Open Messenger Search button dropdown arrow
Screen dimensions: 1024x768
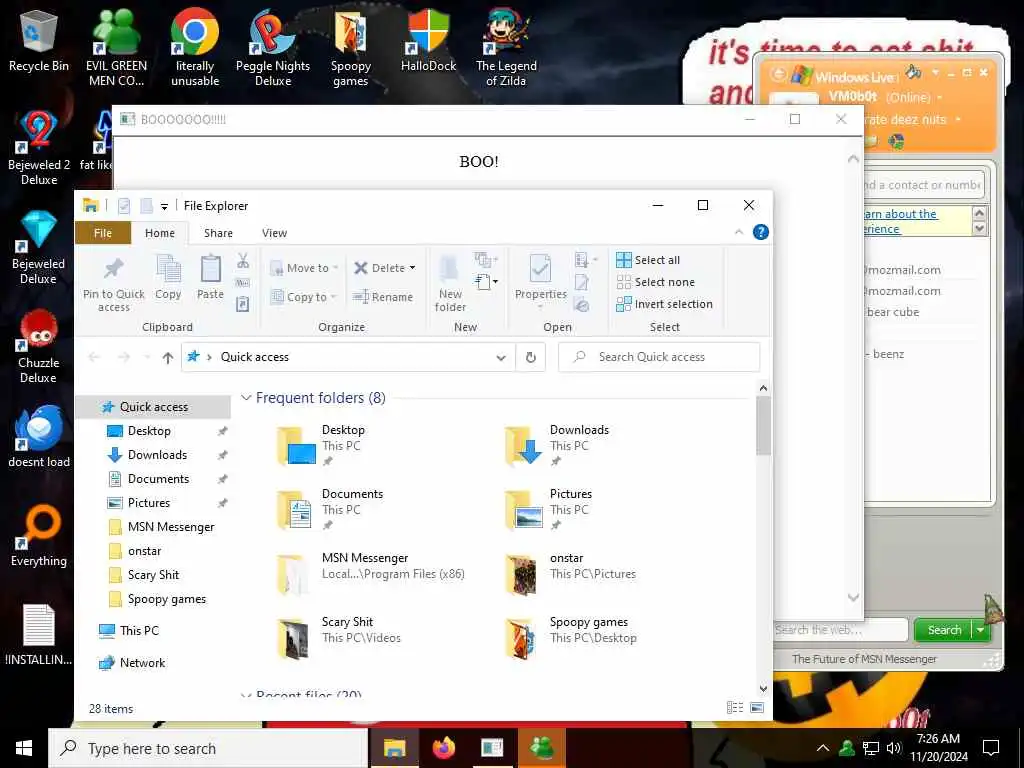pyautogui.click(x=980, y=630)
